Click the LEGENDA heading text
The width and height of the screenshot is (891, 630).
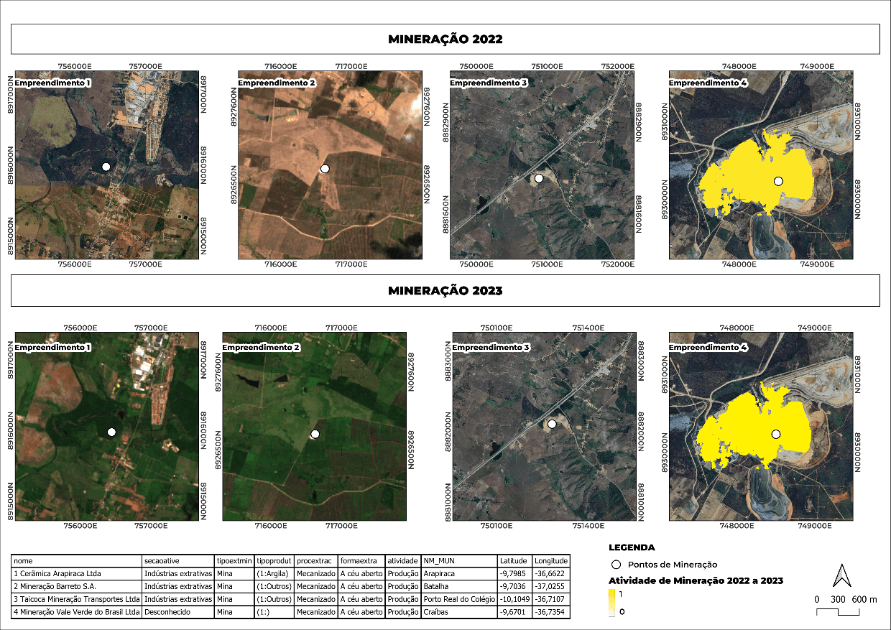tap(631, 548)
